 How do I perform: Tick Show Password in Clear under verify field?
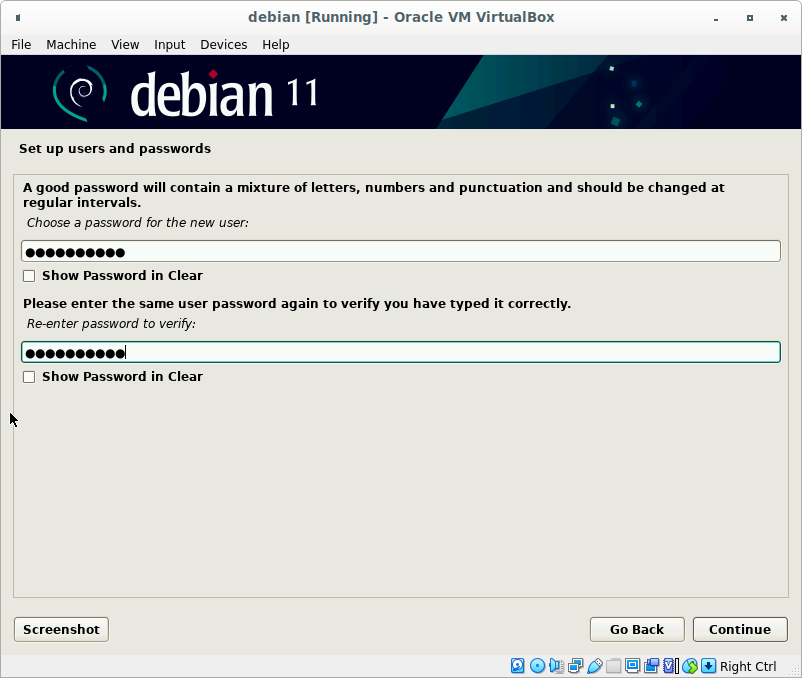29,377
